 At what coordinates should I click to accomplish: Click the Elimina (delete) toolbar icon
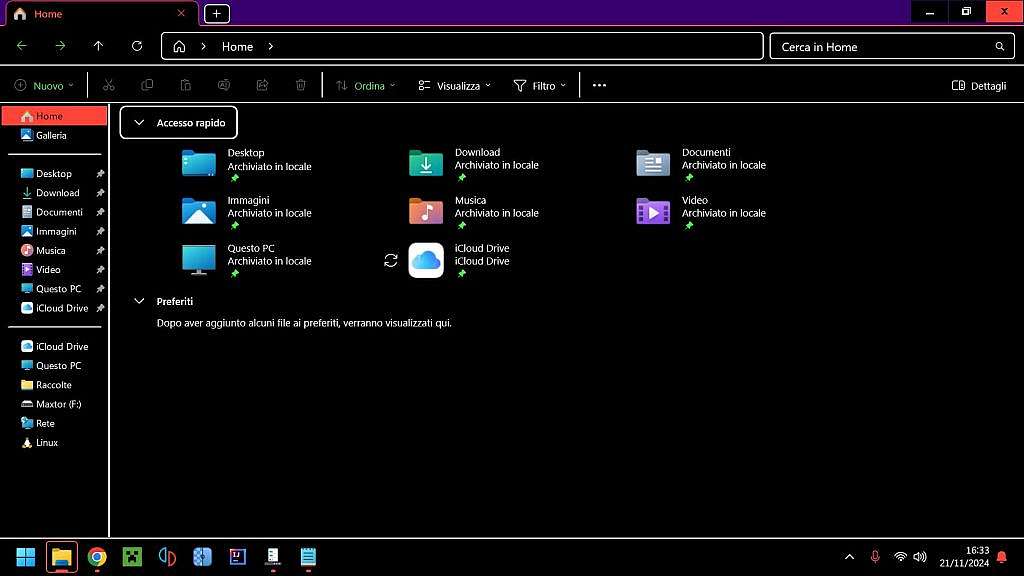[300, 85]
